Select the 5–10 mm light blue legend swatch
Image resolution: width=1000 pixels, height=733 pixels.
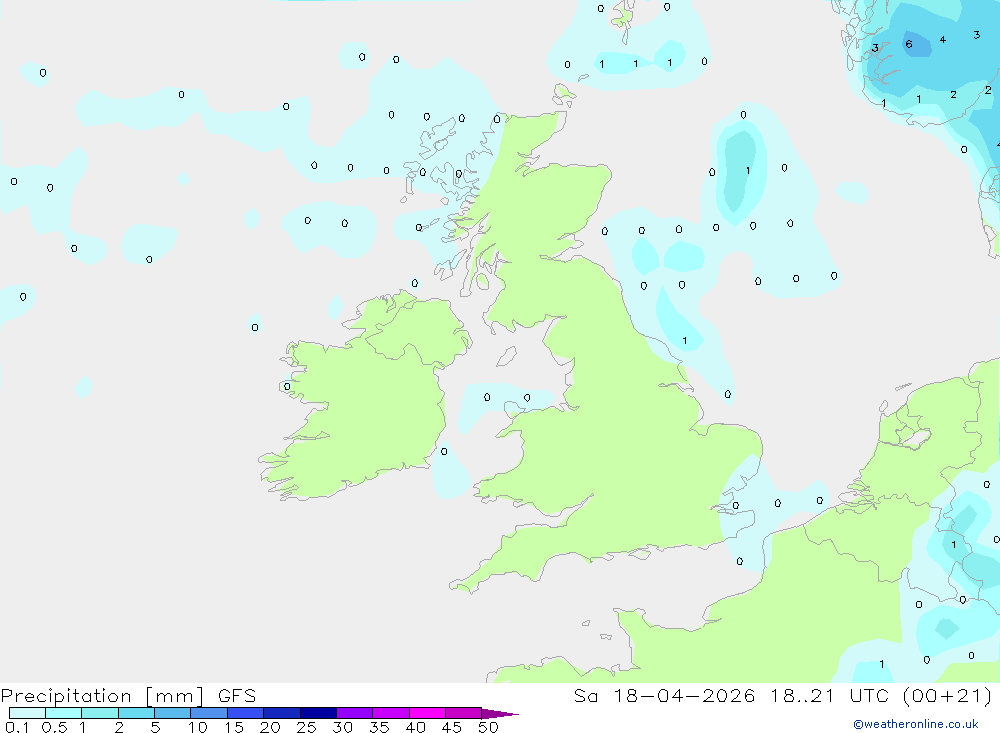172,713
